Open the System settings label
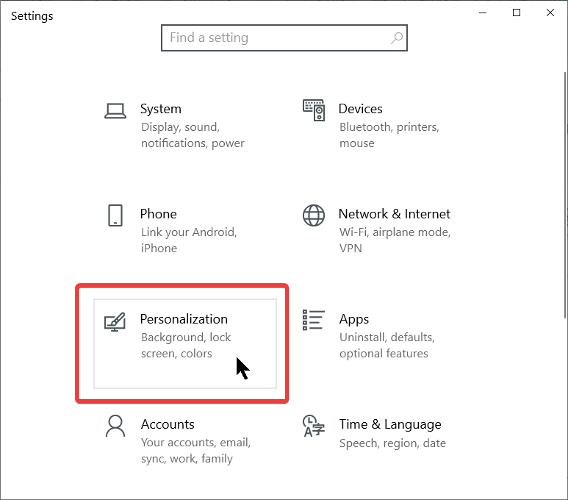The width and height of the screenshot is (568, 500). pyautogui.click(x=160, y=109)
